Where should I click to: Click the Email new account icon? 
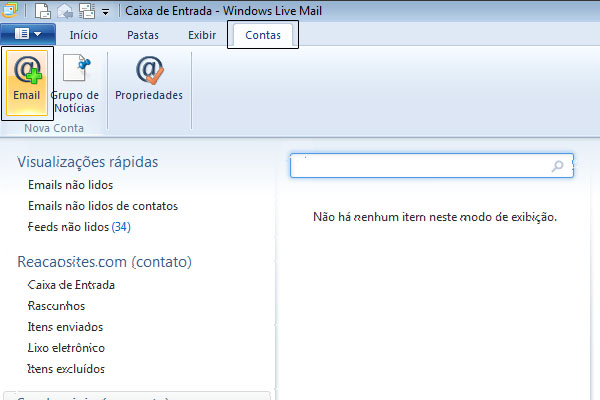[x=27, y=81]
